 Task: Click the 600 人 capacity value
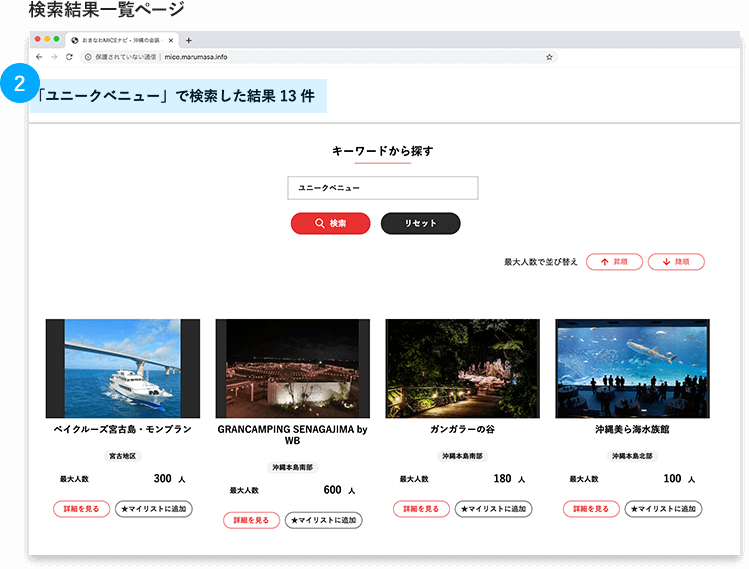click(340, 490)
